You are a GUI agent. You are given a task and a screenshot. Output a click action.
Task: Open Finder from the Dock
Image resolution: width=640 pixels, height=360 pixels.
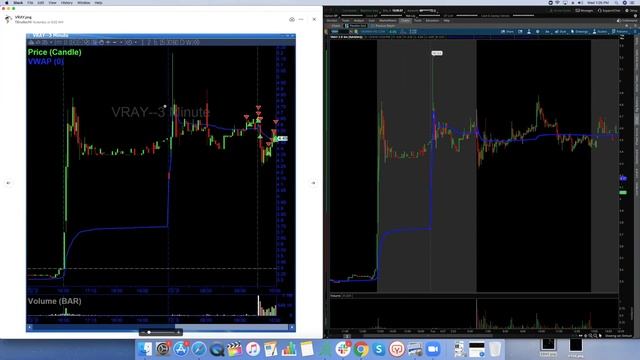(x=144, y=349)
